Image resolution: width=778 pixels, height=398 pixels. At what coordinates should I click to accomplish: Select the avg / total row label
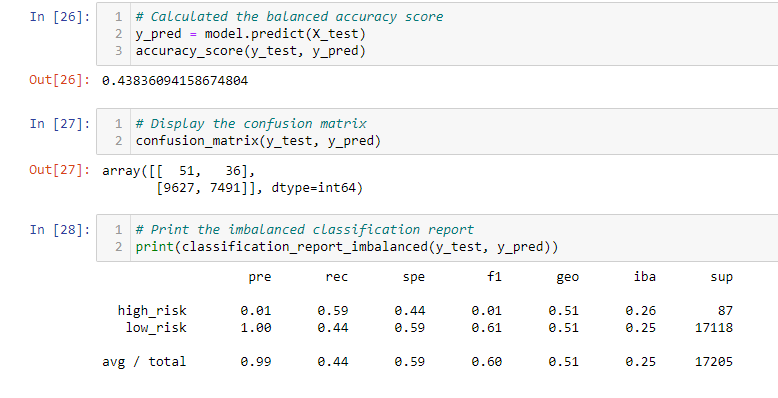(144, 362)
